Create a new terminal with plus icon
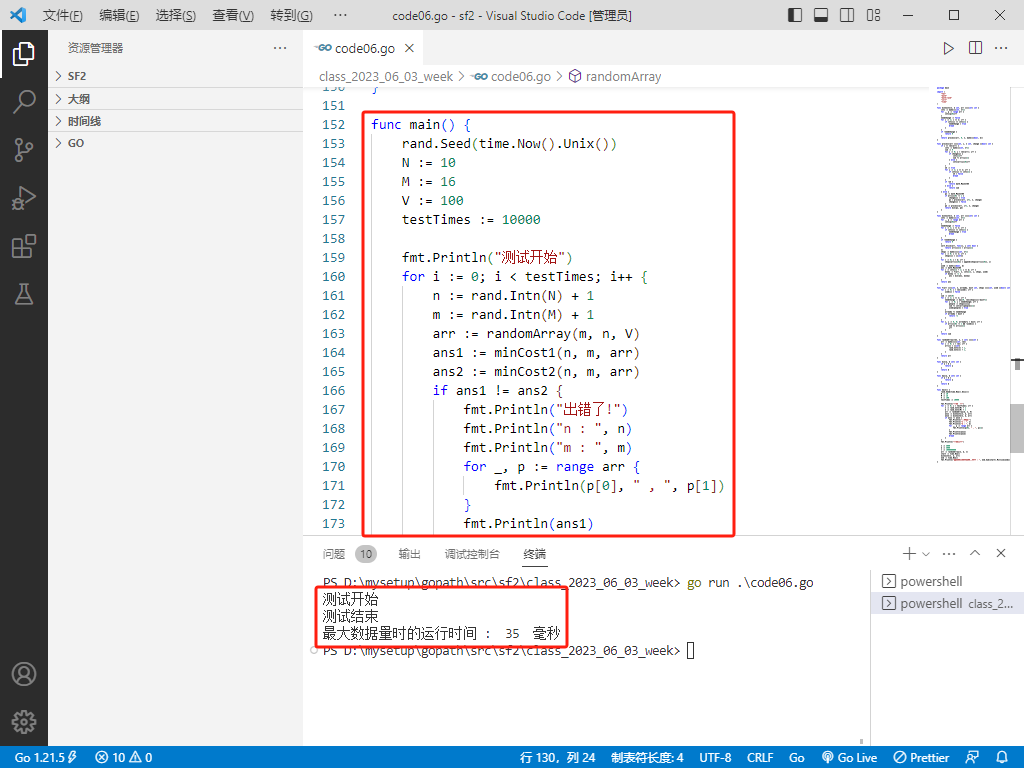 [909, 554]
